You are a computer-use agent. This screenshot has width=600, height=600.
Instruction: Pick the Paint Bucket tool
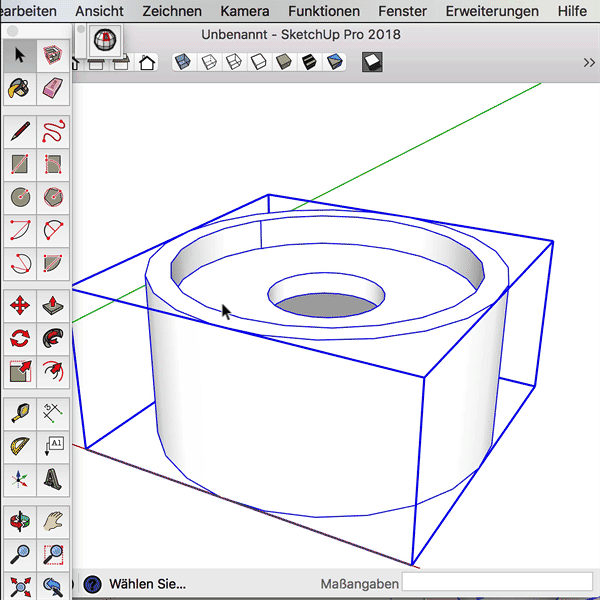tap(19, 89)
